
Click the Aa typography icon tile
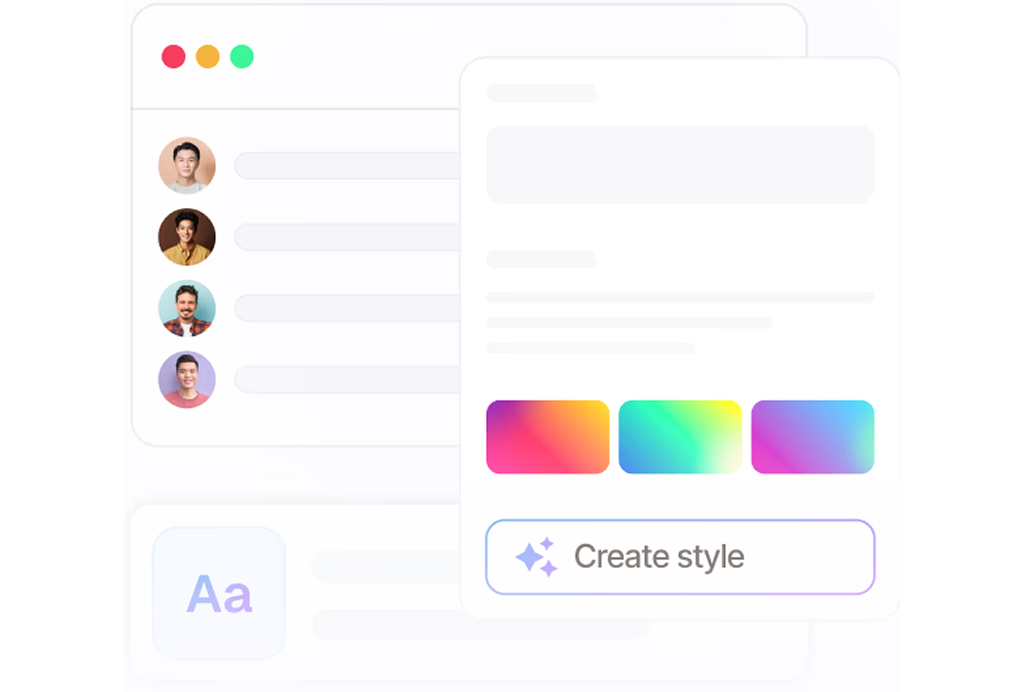click(x=219, y=593)
